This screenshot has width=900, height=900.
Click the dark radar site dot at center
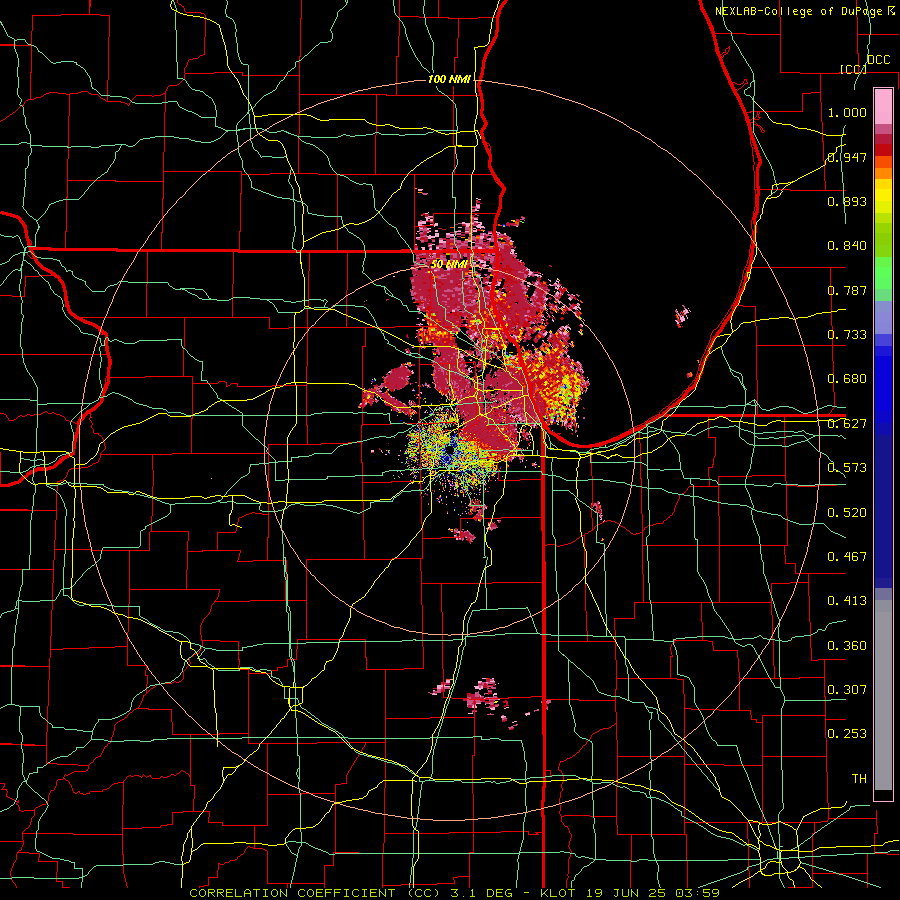tap(449, 451)
